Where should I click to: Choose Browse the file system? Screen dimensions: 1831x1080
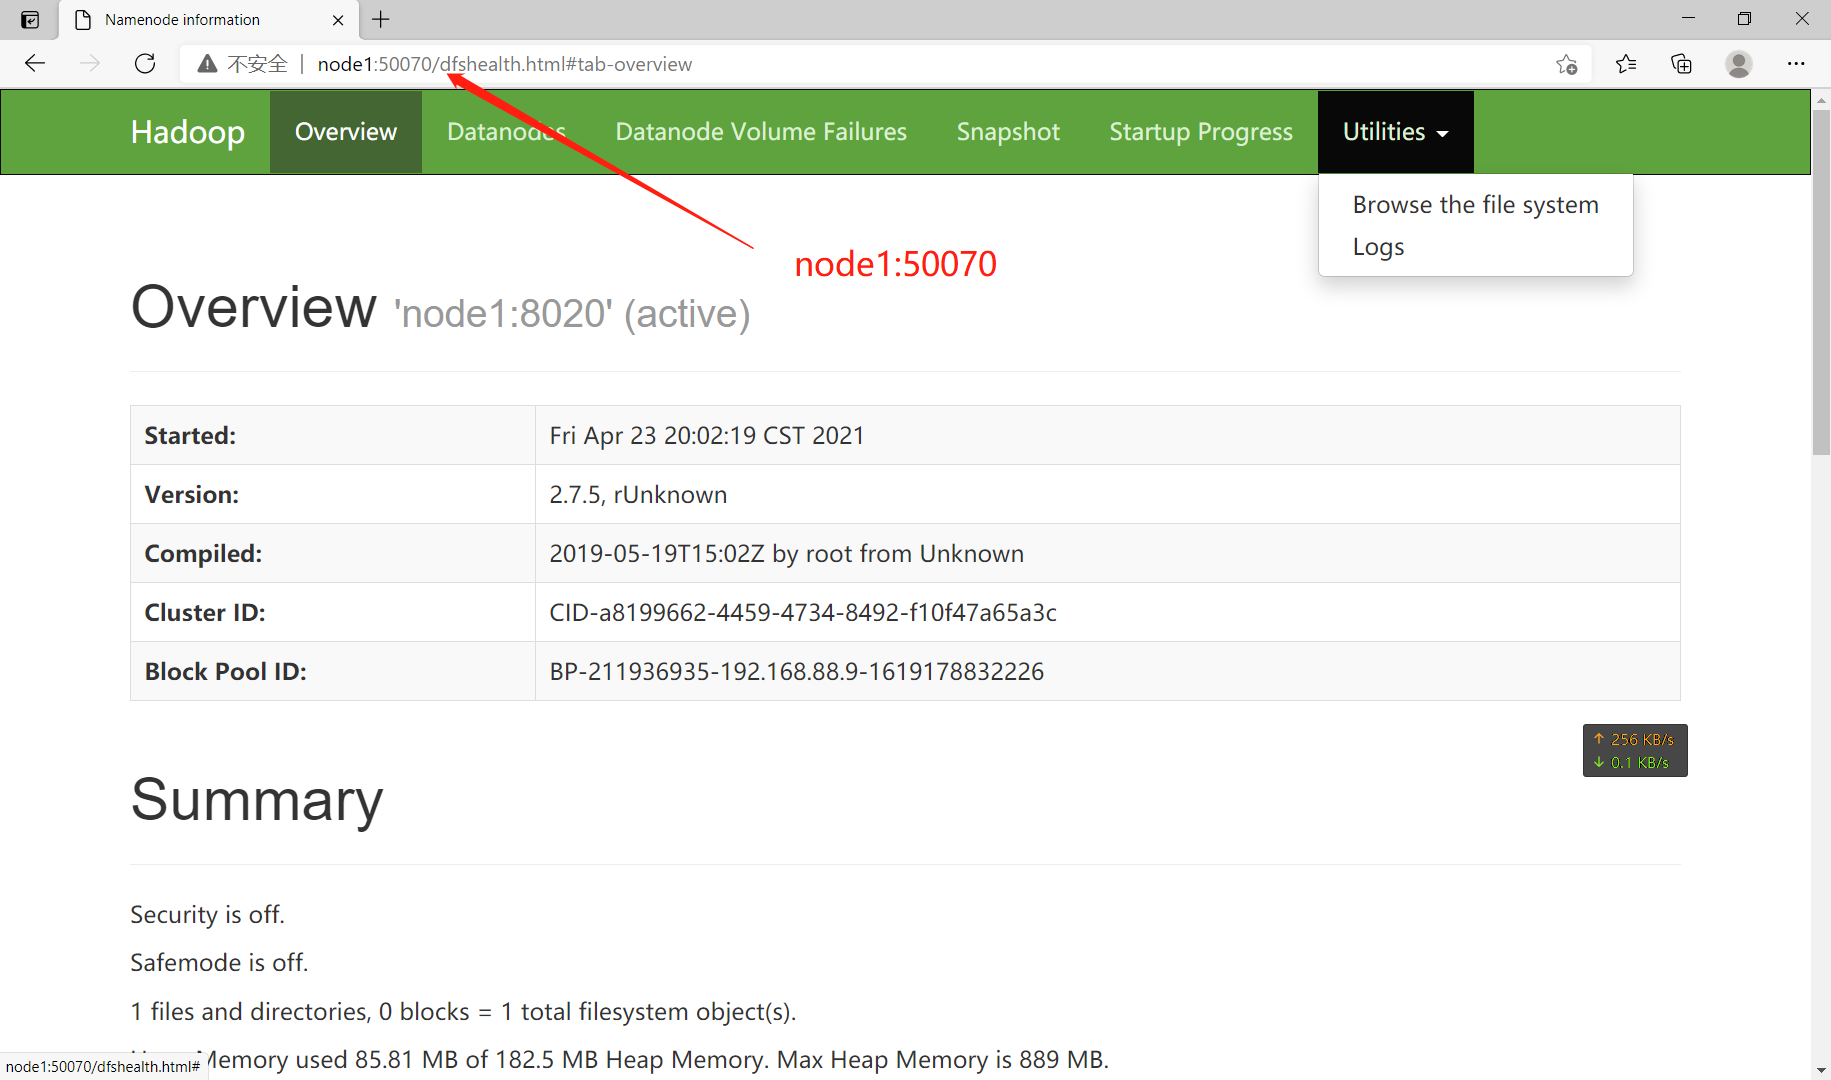pyautogui.click(x=1475, y=205)
